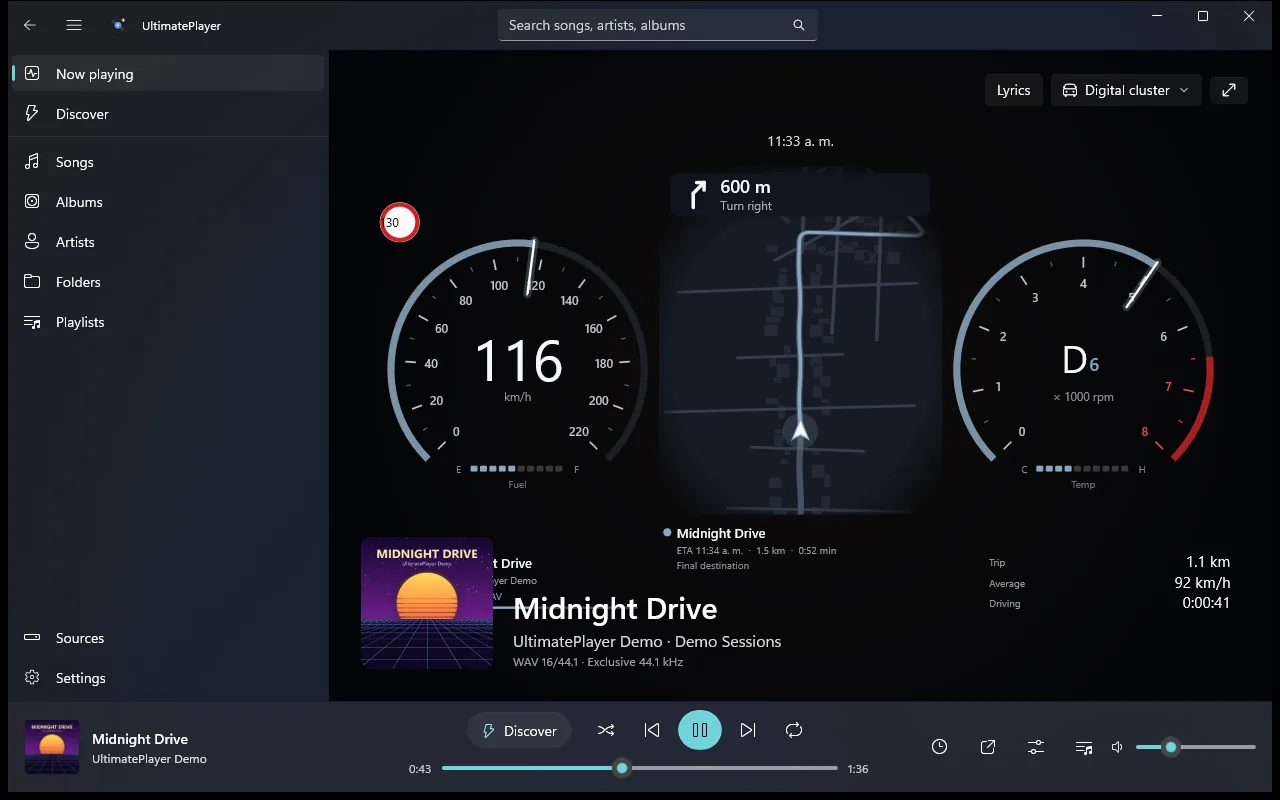This screenshot has height=800, width=1280.
Task: Open Settings in sidebar
Action: coord(168,678)
